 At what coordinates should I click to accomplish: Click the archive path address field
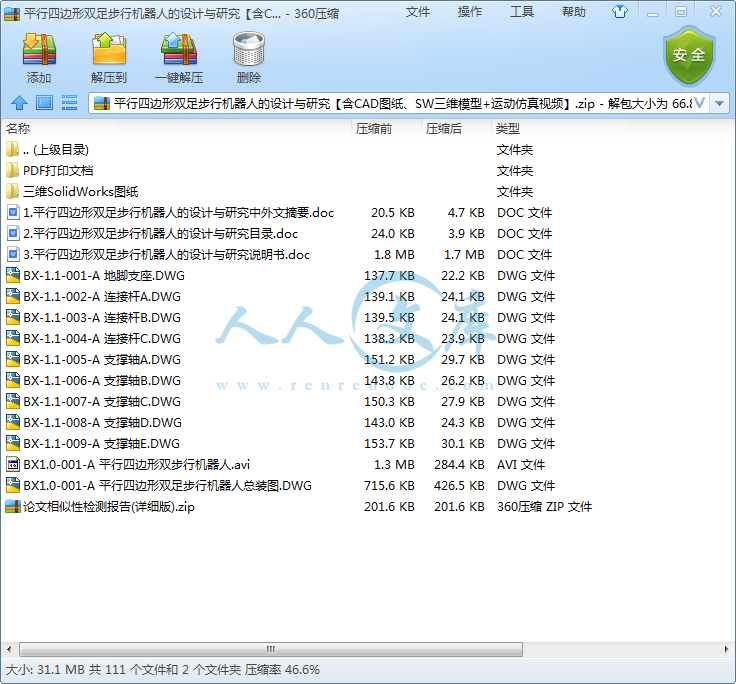399,103
